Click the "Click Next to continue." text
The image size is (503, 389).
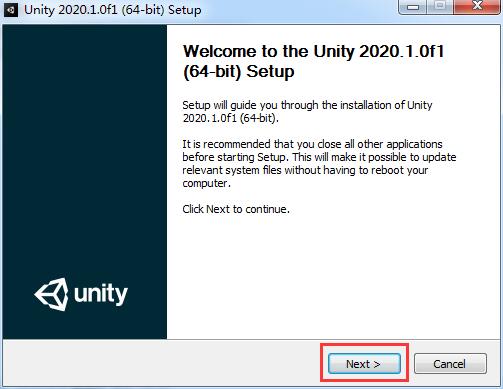coord(236,209)
